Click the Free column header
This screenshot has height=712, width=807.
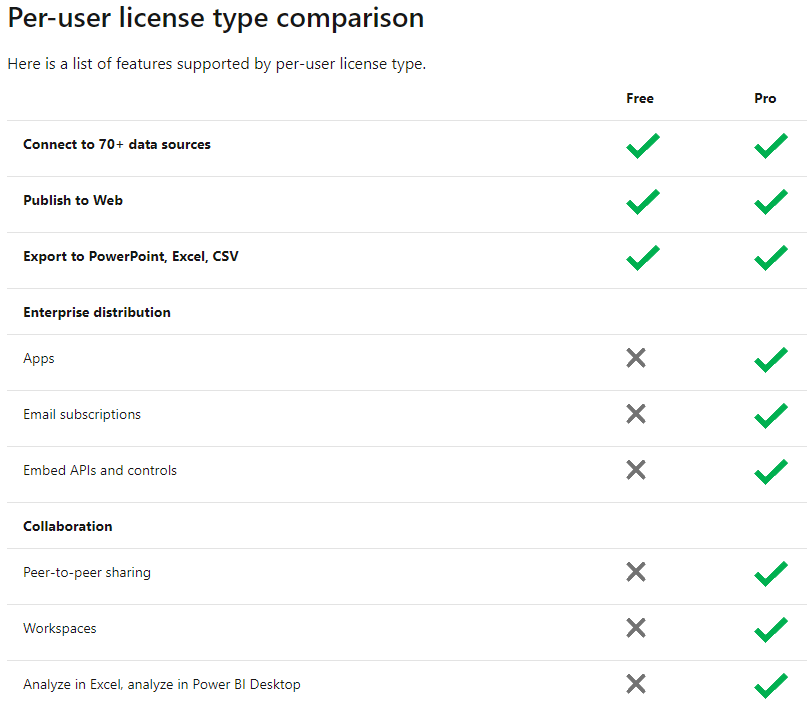[x=640, y=98]
